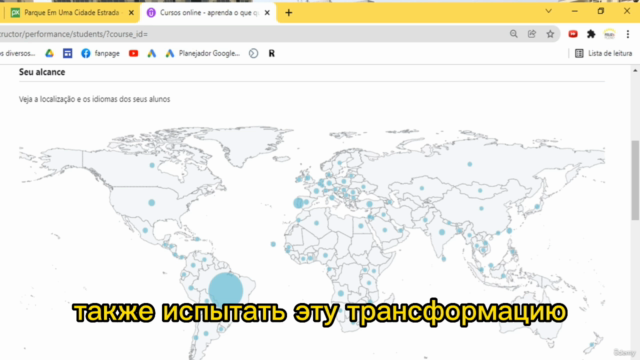Screen dimensions: 640x360
Task: Open the red YouTube extension icon
Action: coord(573,34)
